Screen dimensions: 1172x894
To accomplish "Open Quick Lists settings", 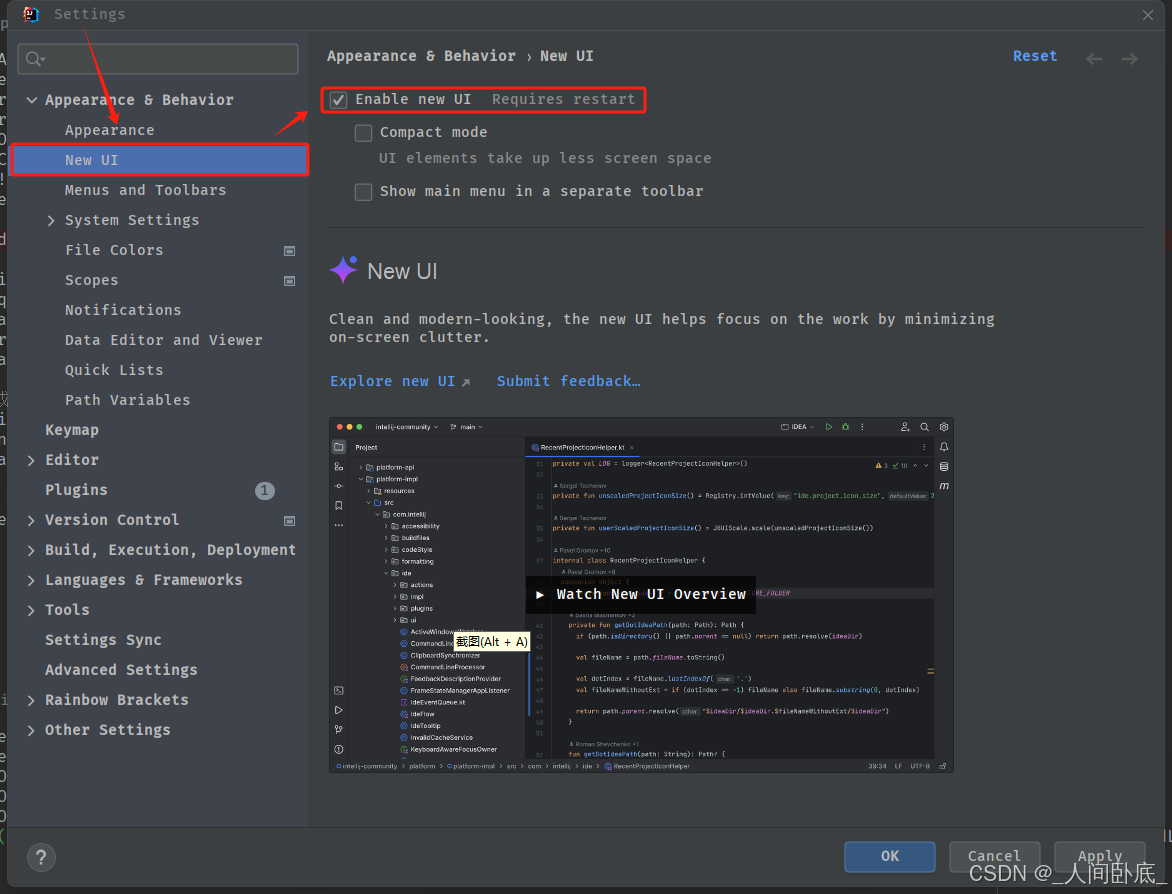I will [114, 370].
